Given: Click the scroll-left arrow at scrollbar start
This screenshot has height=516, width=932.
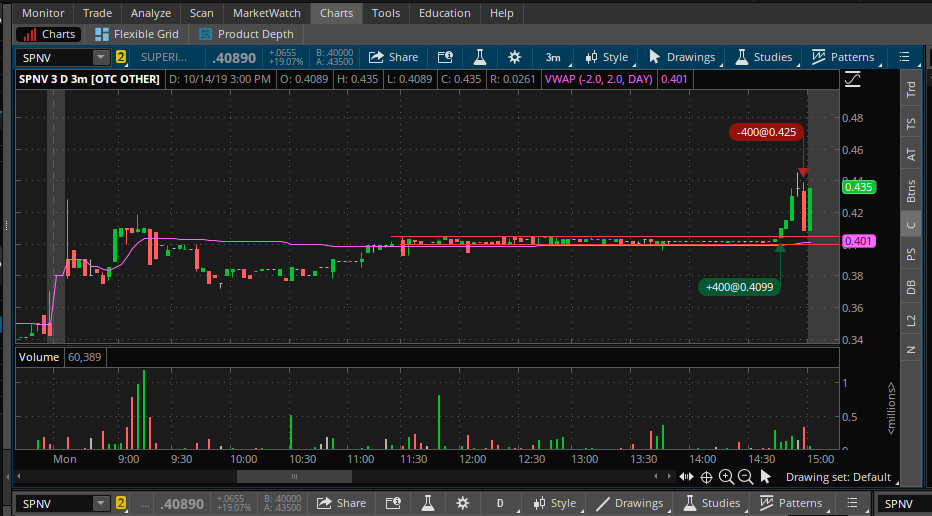Looking at the screenshot, I should (18, 477).
